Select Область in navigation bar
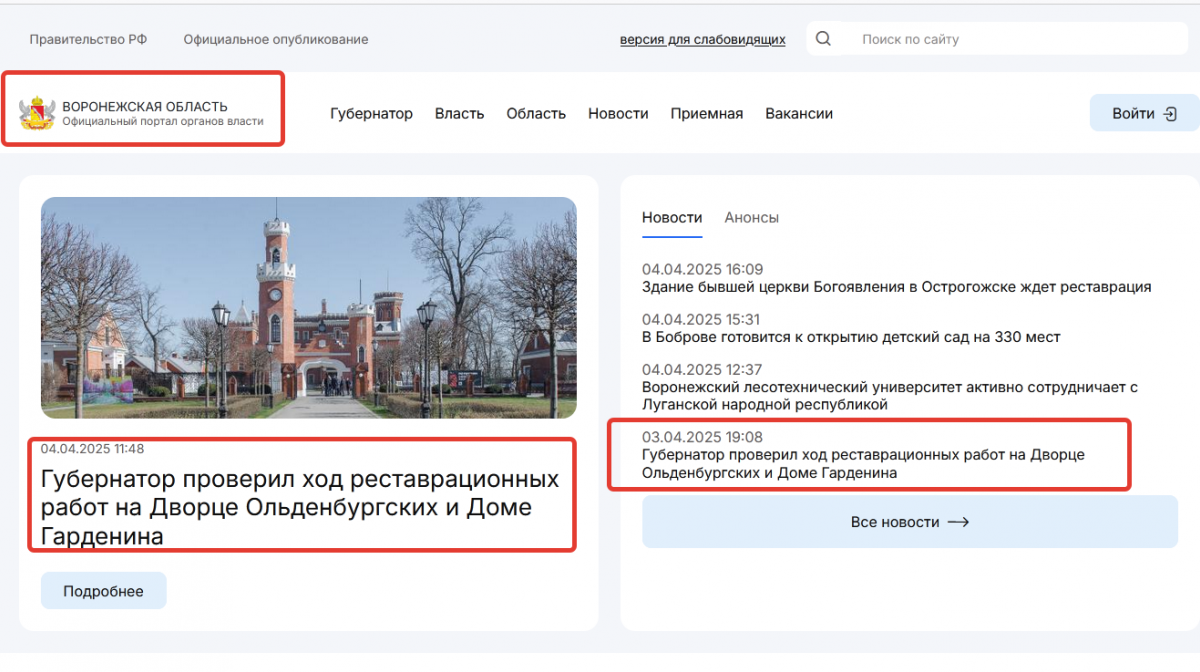The height and width of the screenshot is (672, 1200). pyautogui.click(x=536, y=114)
